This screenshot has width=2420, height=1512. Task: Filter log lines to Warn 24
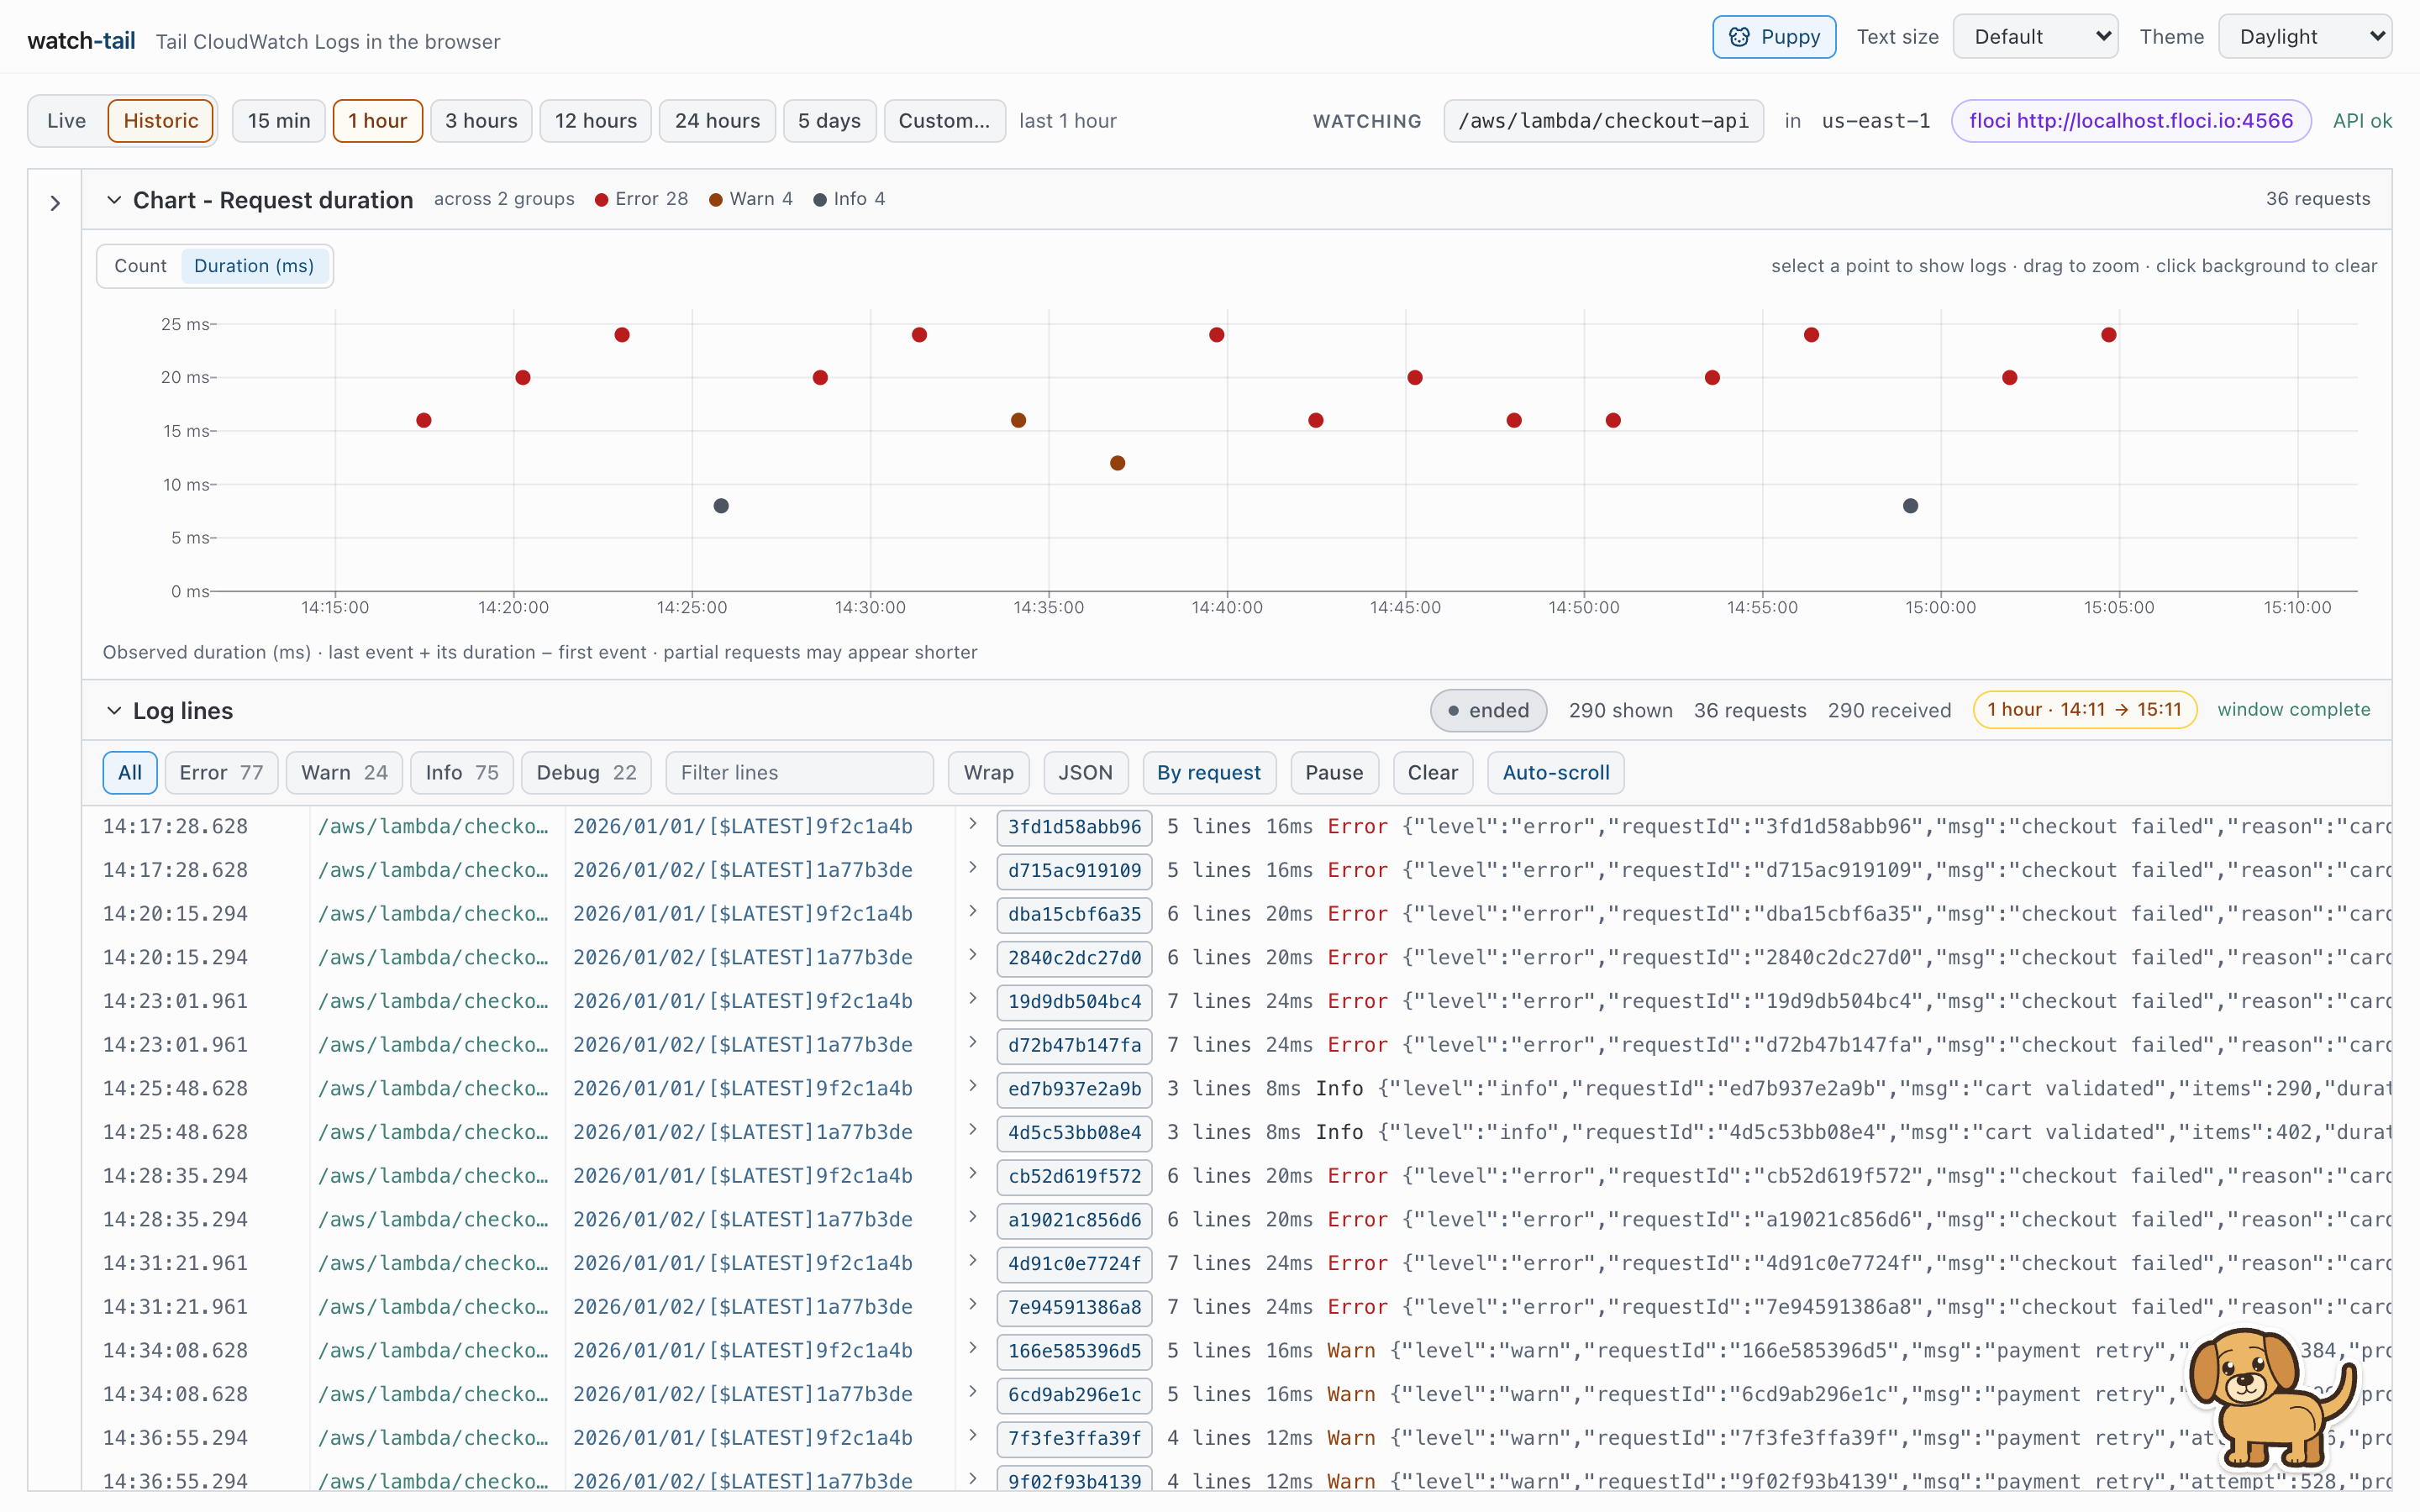(x=344, y=773)
